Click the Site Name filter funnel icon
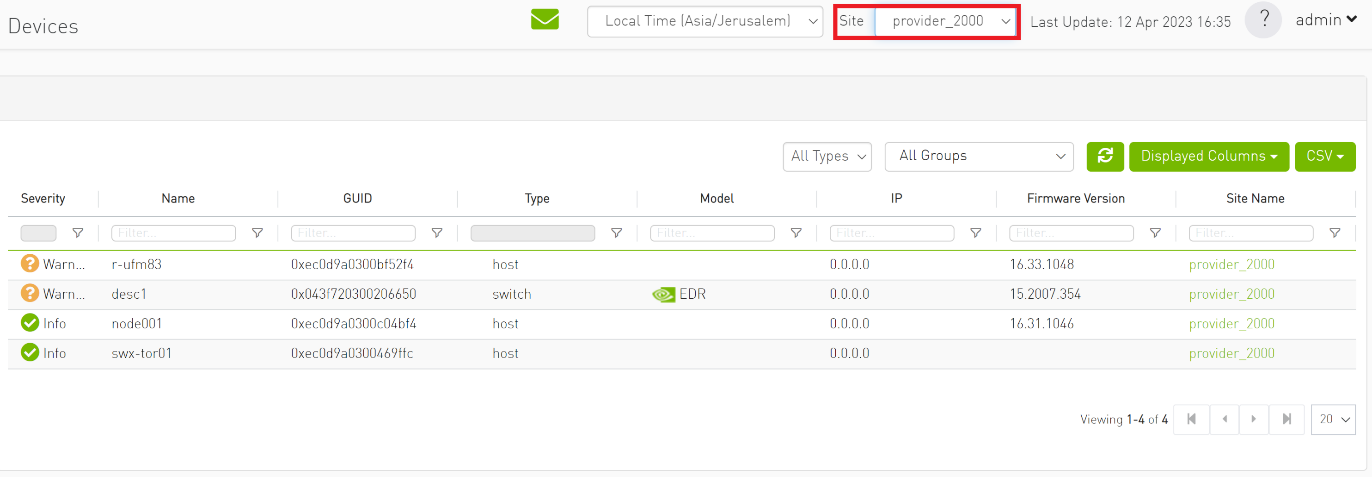Viewport: 1372px width, 477px height. point(1334,233)
